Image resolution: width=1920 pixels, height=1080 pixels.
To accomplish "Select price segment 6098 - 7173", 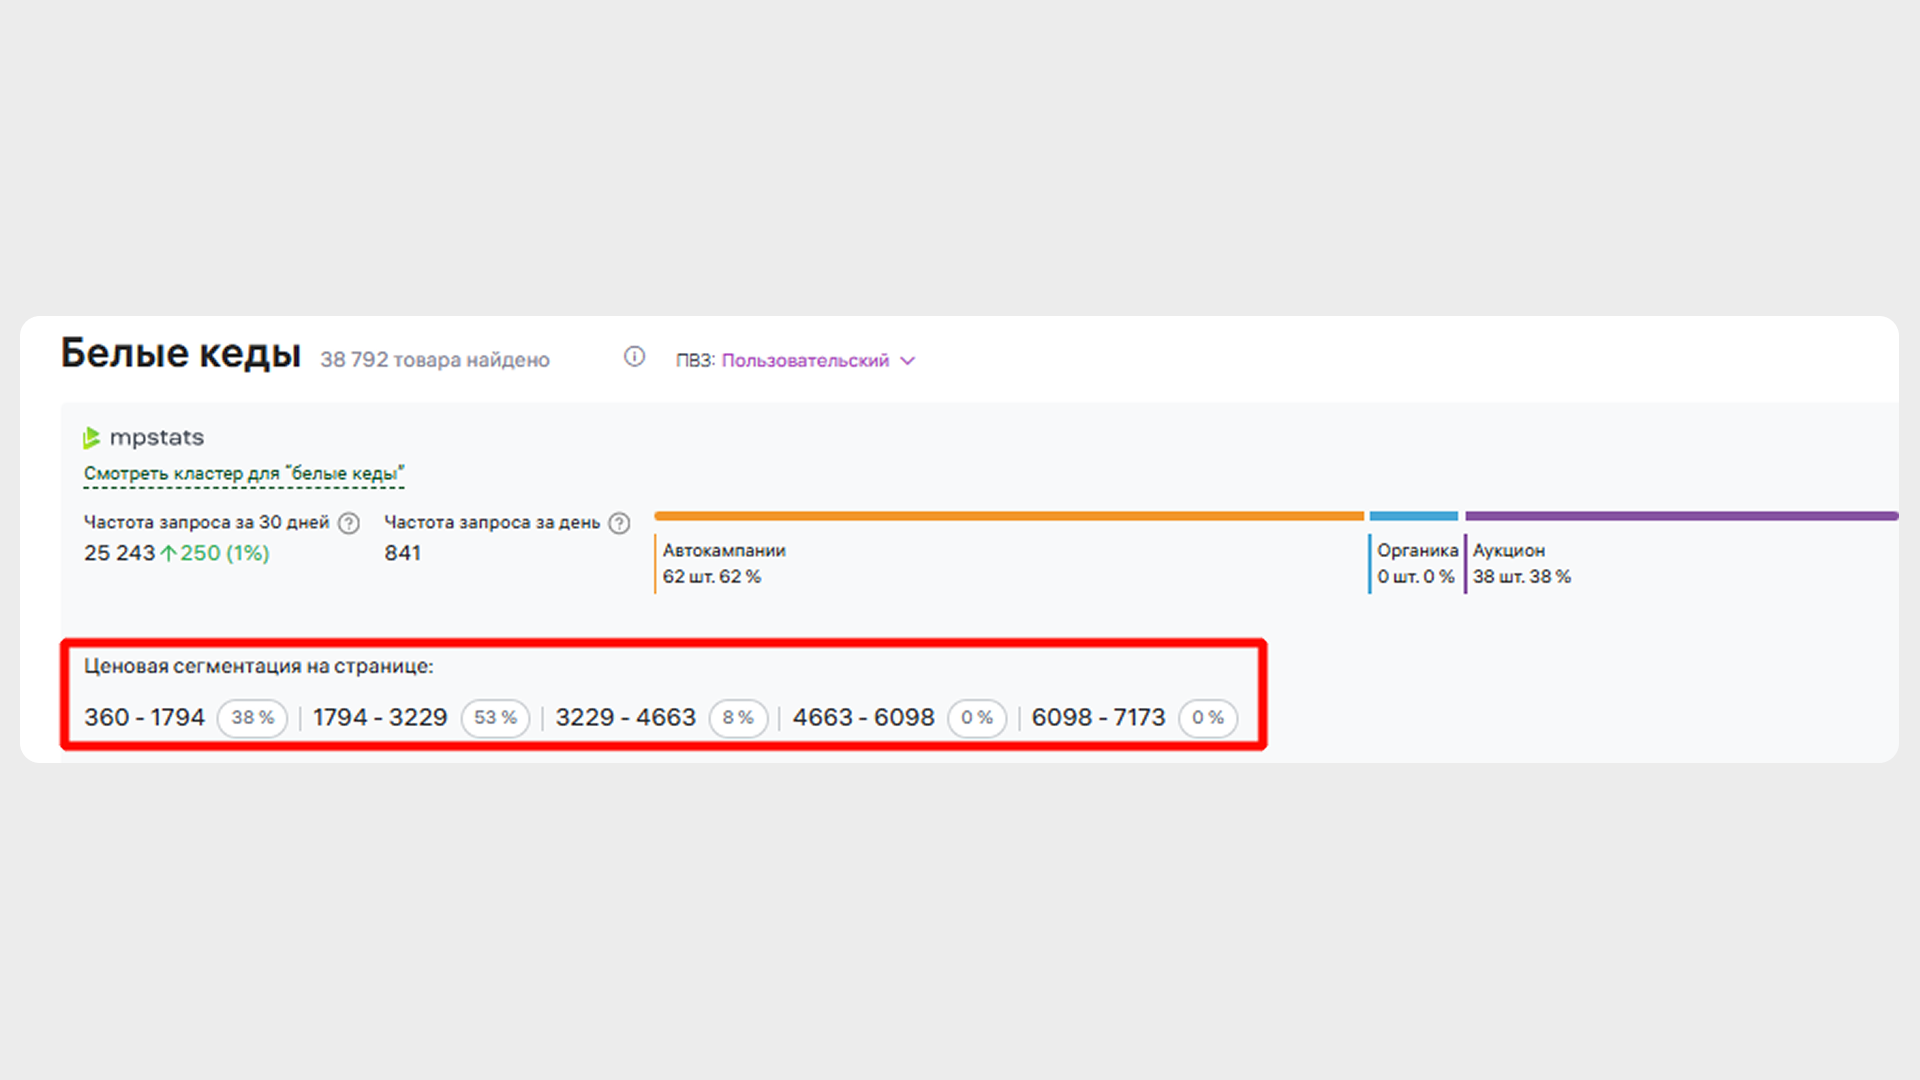I will [1098, 718].
